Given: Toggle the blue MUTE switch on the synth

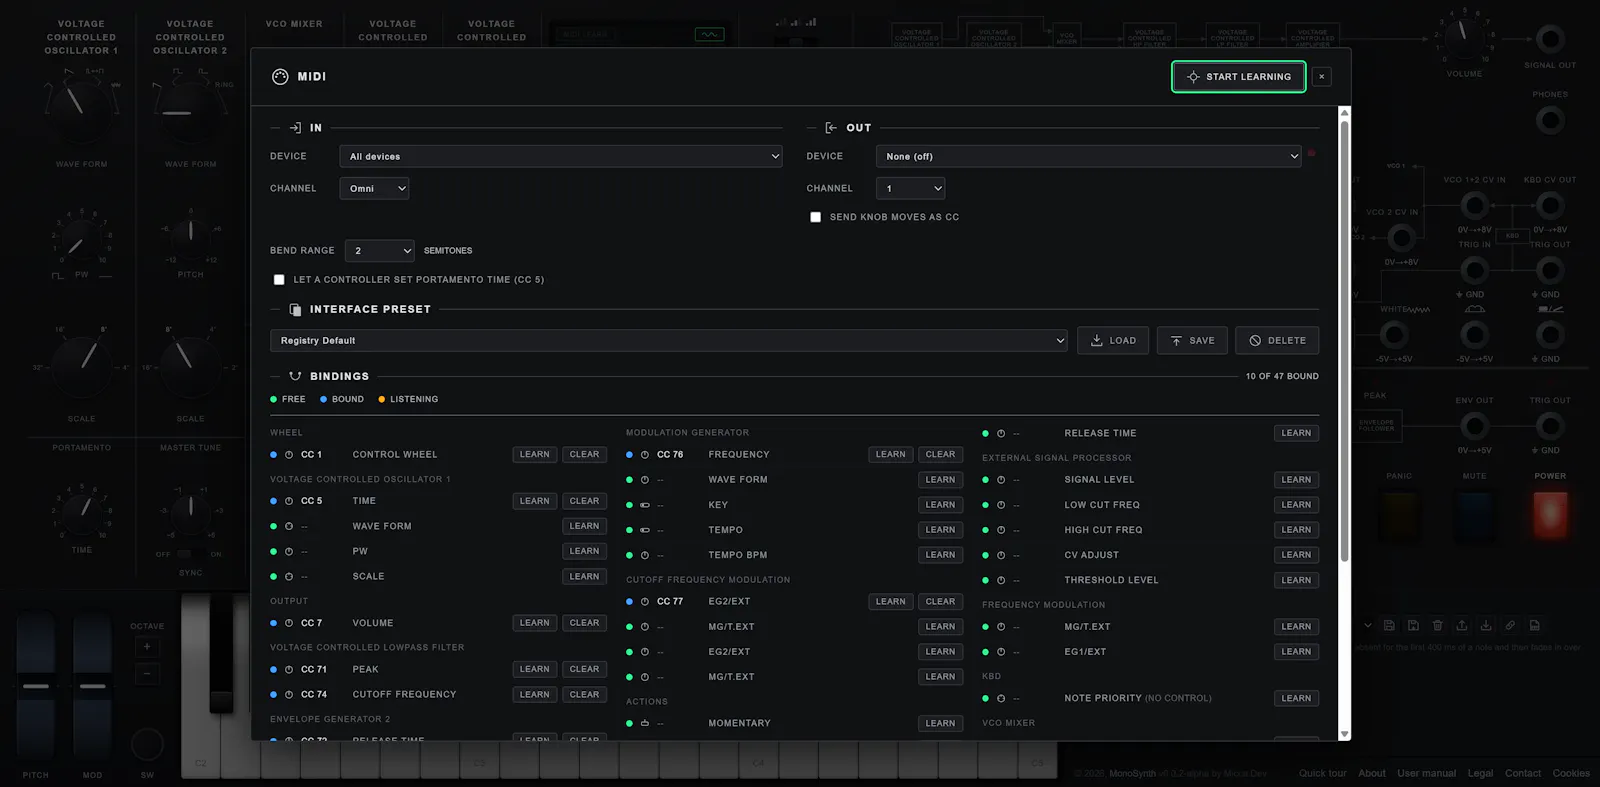Looking at the screenshot, I should [x=1474, y=514].
